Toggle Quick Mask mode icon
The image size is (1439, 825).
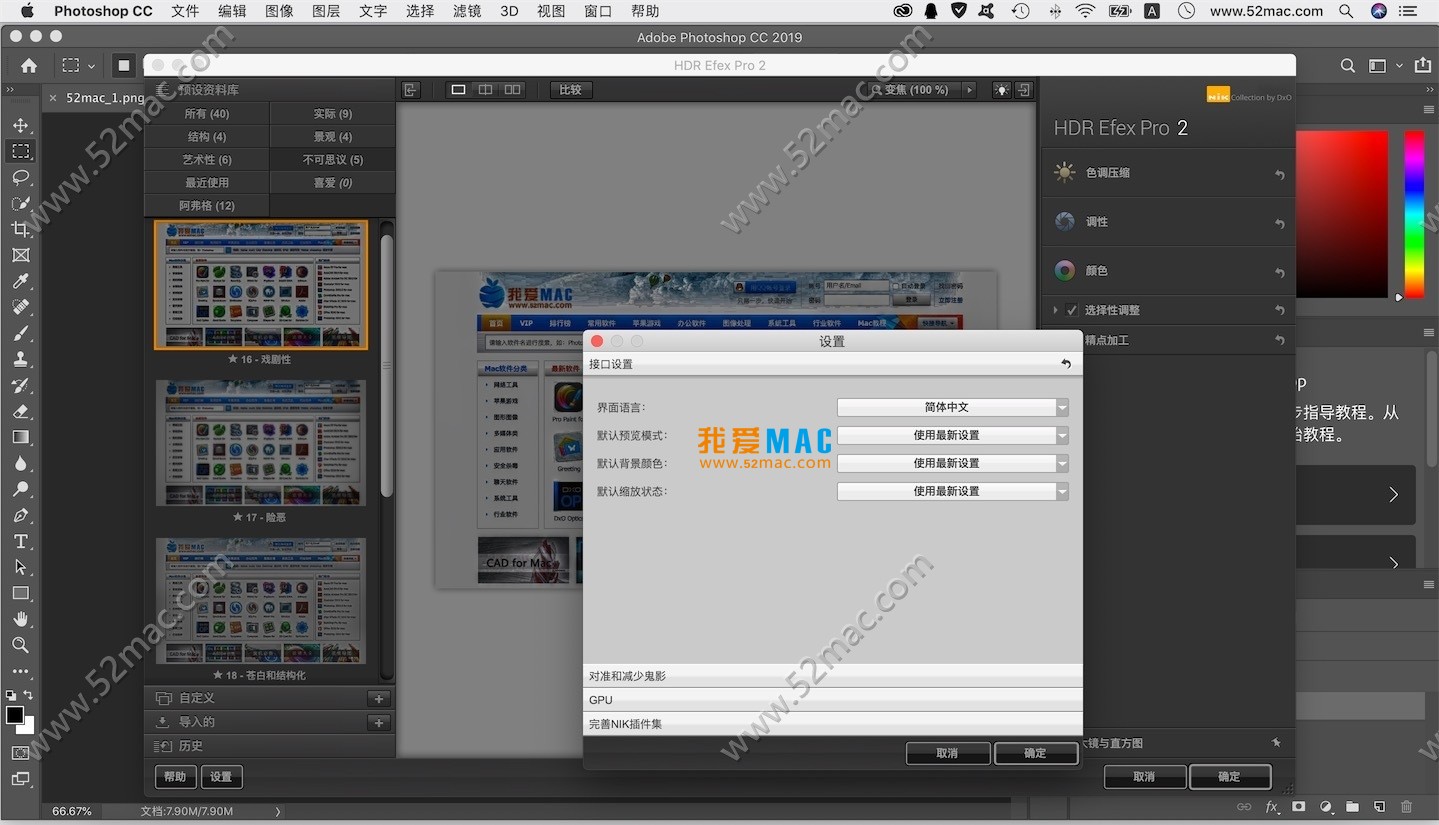tap(20, 753)
